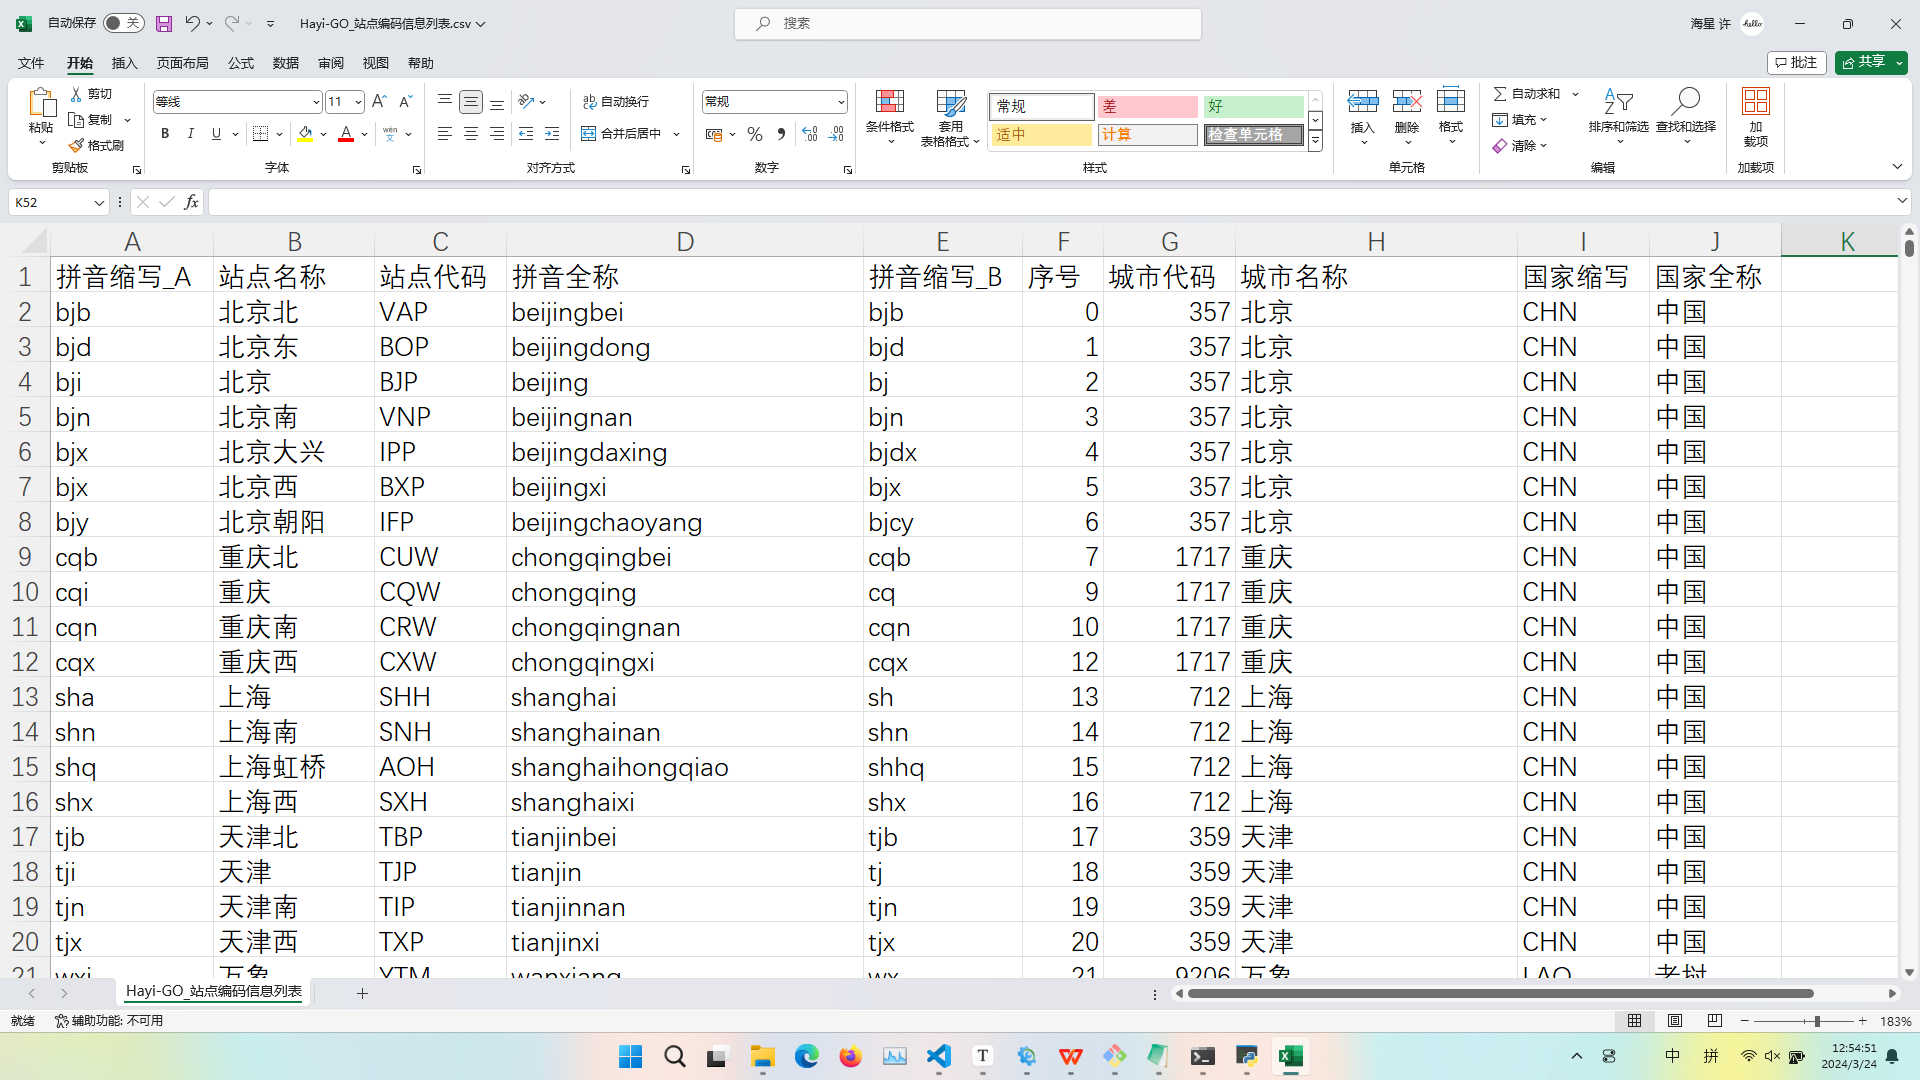This screenshot has height=1080, width=1920.
Task: Click the Find and Select magnifier icon
Action: coord(1686,101)
